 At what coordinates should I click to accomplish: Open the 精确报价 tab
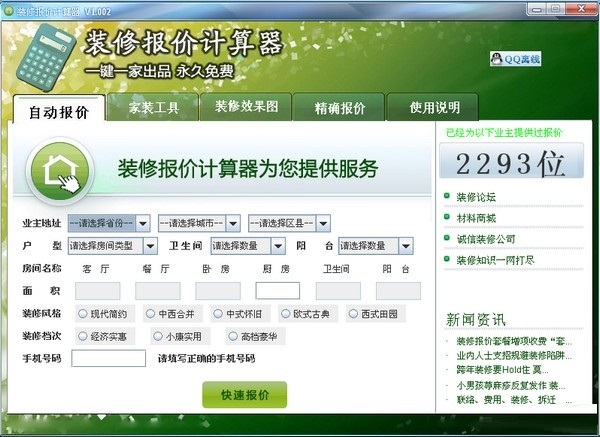click(x=339, y=107)
